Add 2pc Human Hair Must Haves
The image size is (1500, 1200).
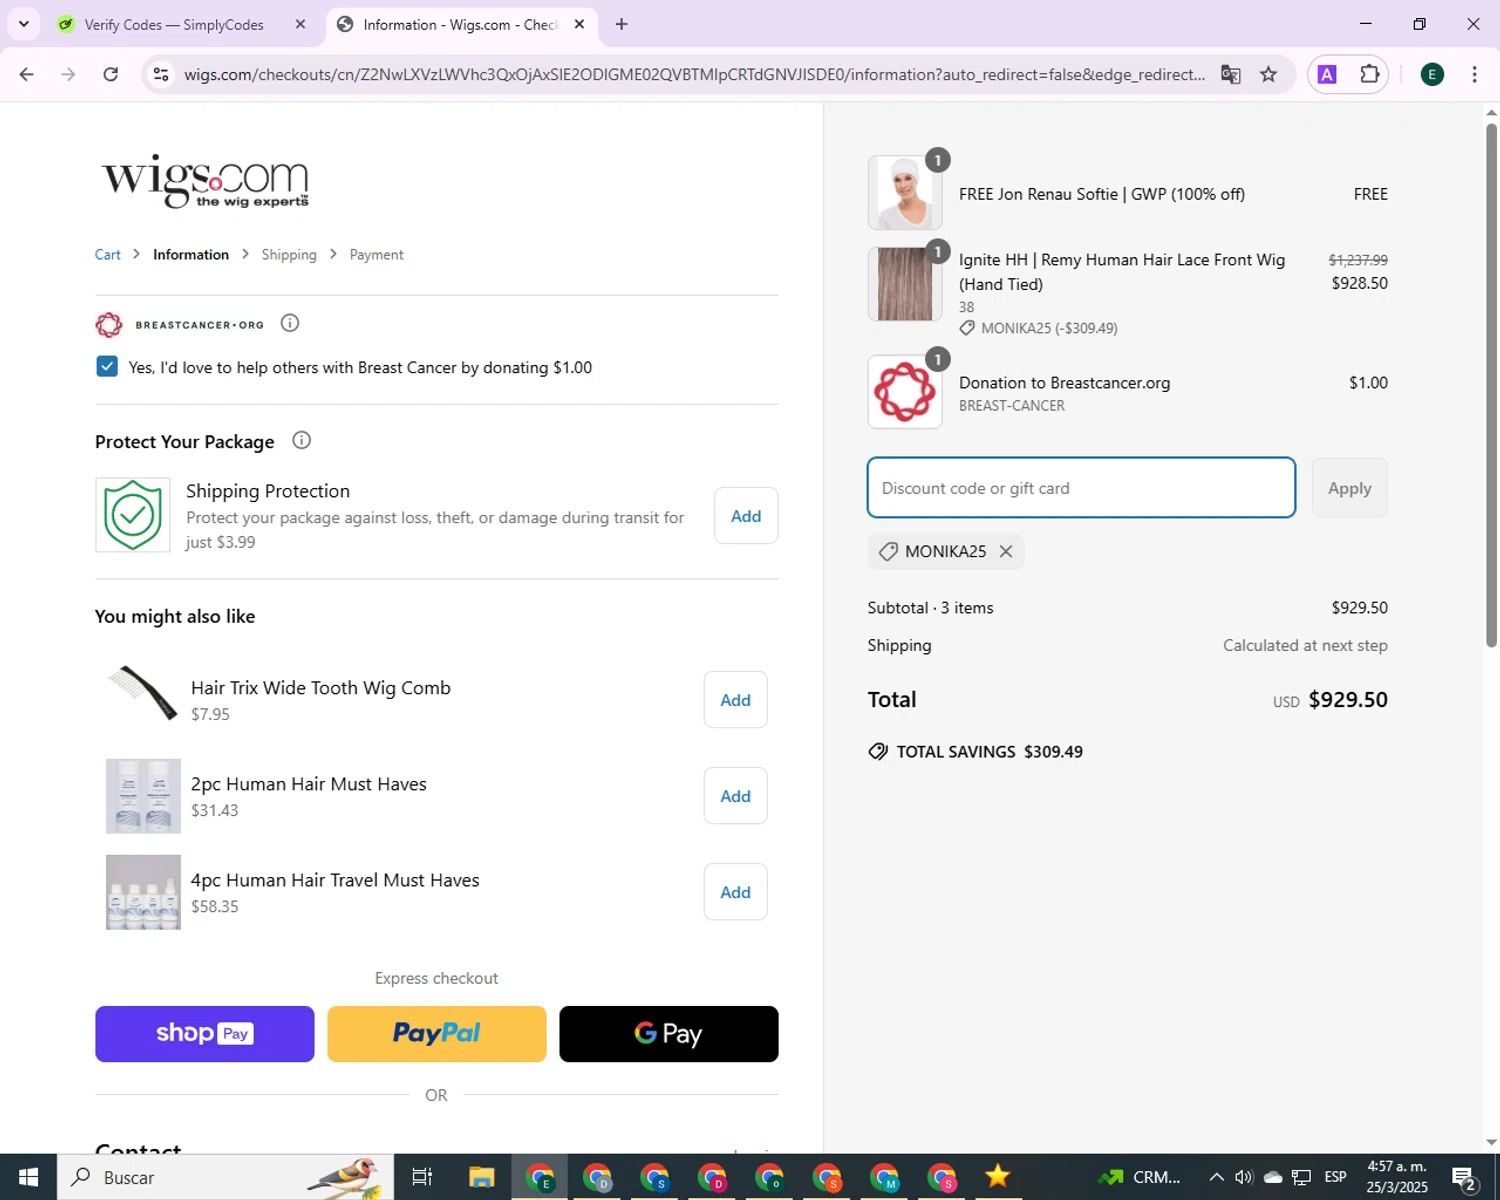[x=735, y=796]
